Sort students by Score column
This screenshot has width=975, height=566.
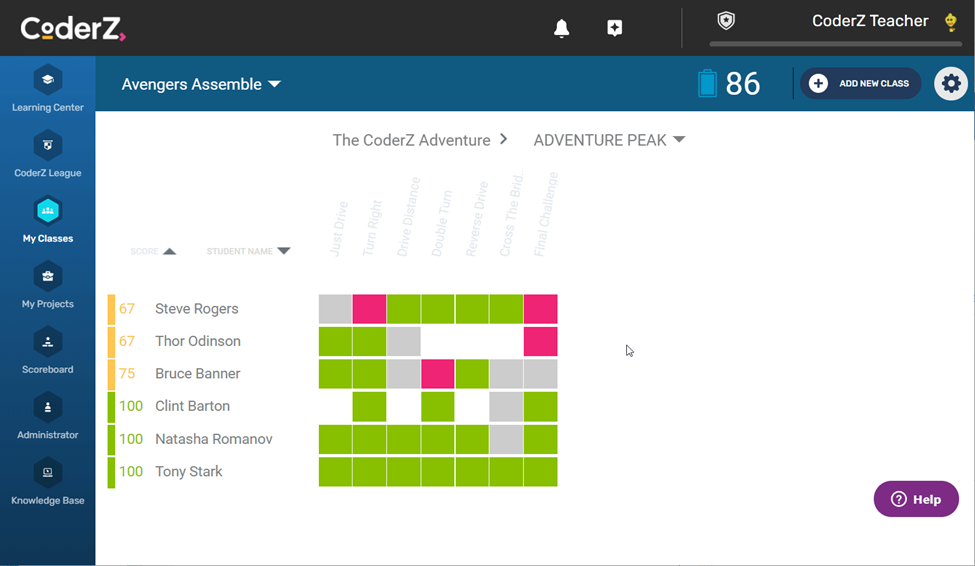click(x=169, y=251)
